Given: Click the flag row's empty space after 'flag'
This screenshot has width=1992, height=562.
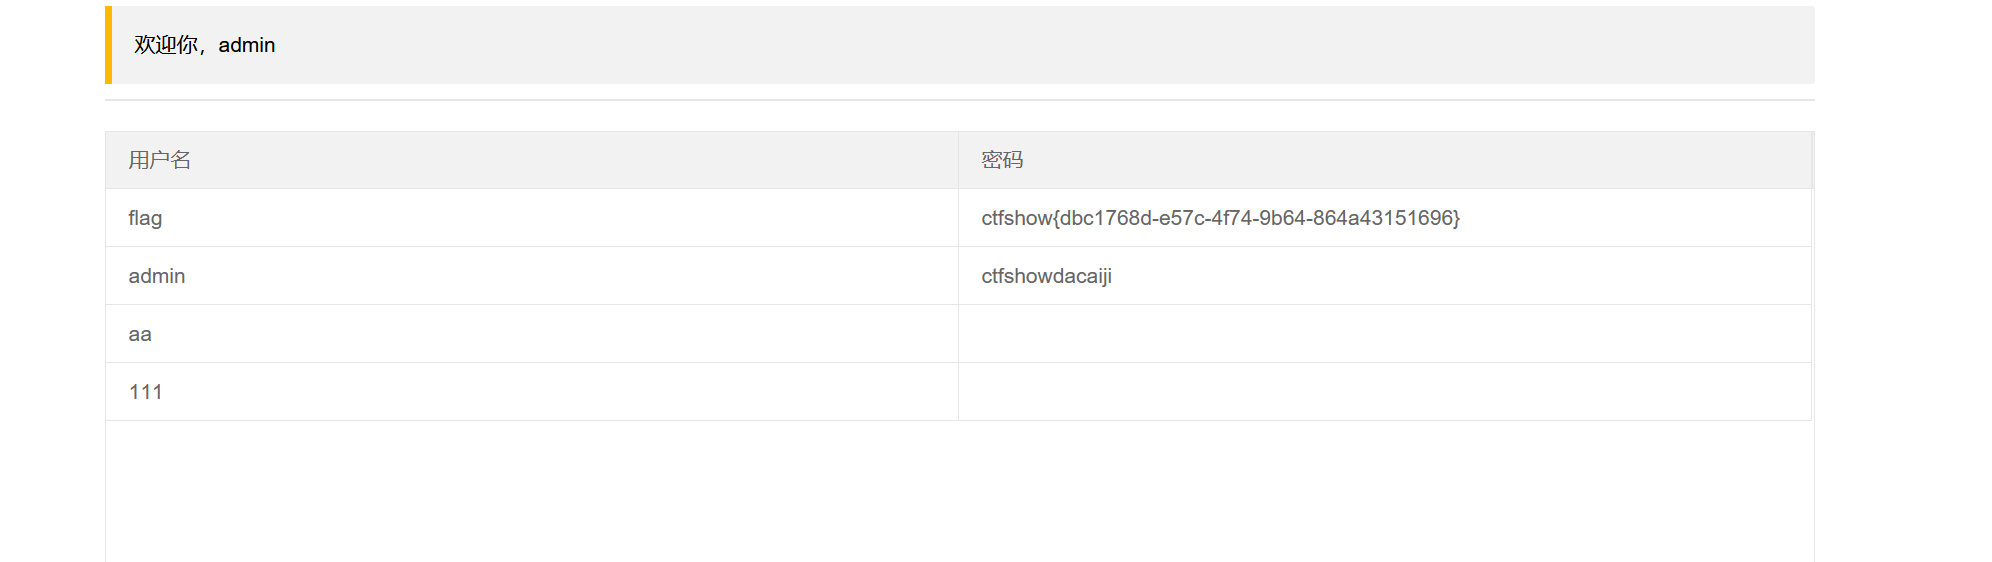Looking at the screenshot, I should pos(560,218).
